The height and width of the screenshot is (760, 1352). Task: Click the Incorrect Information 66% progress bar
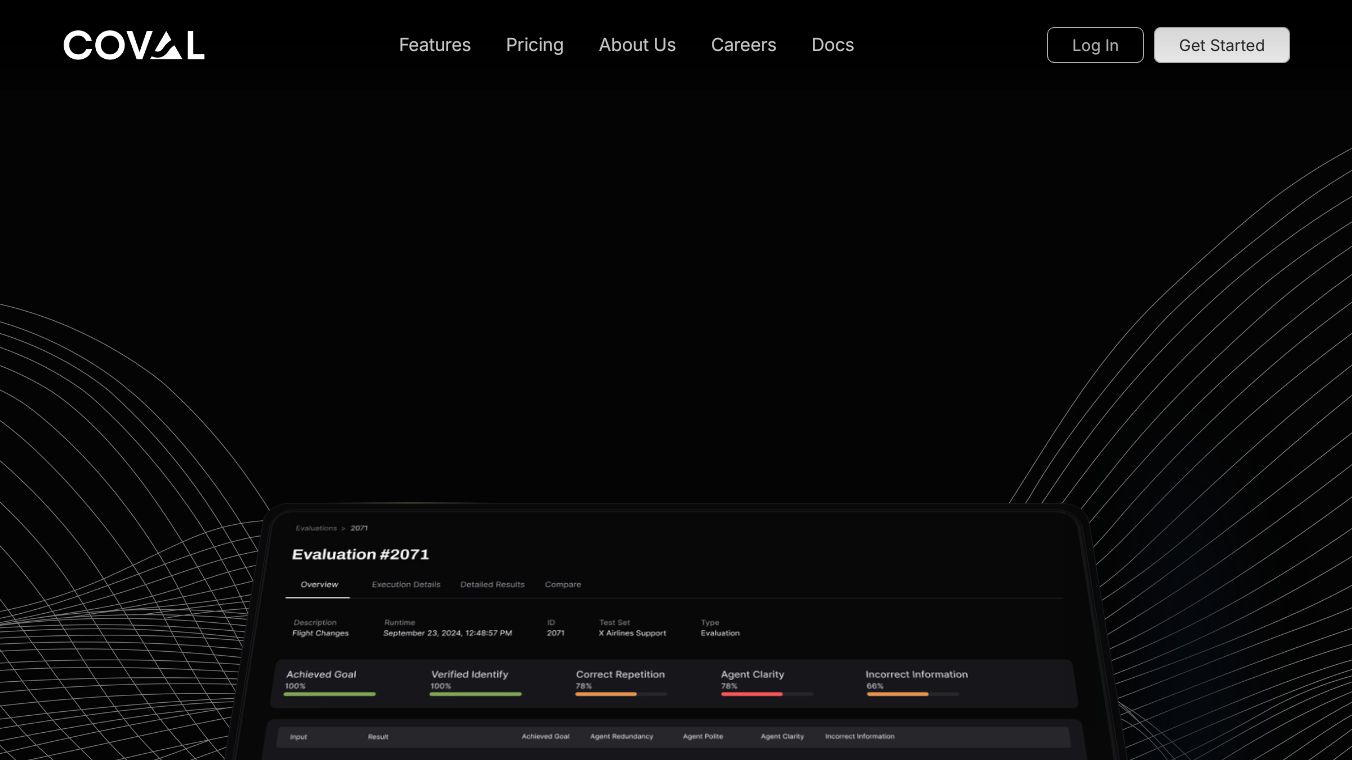click(x=912, y=694)
